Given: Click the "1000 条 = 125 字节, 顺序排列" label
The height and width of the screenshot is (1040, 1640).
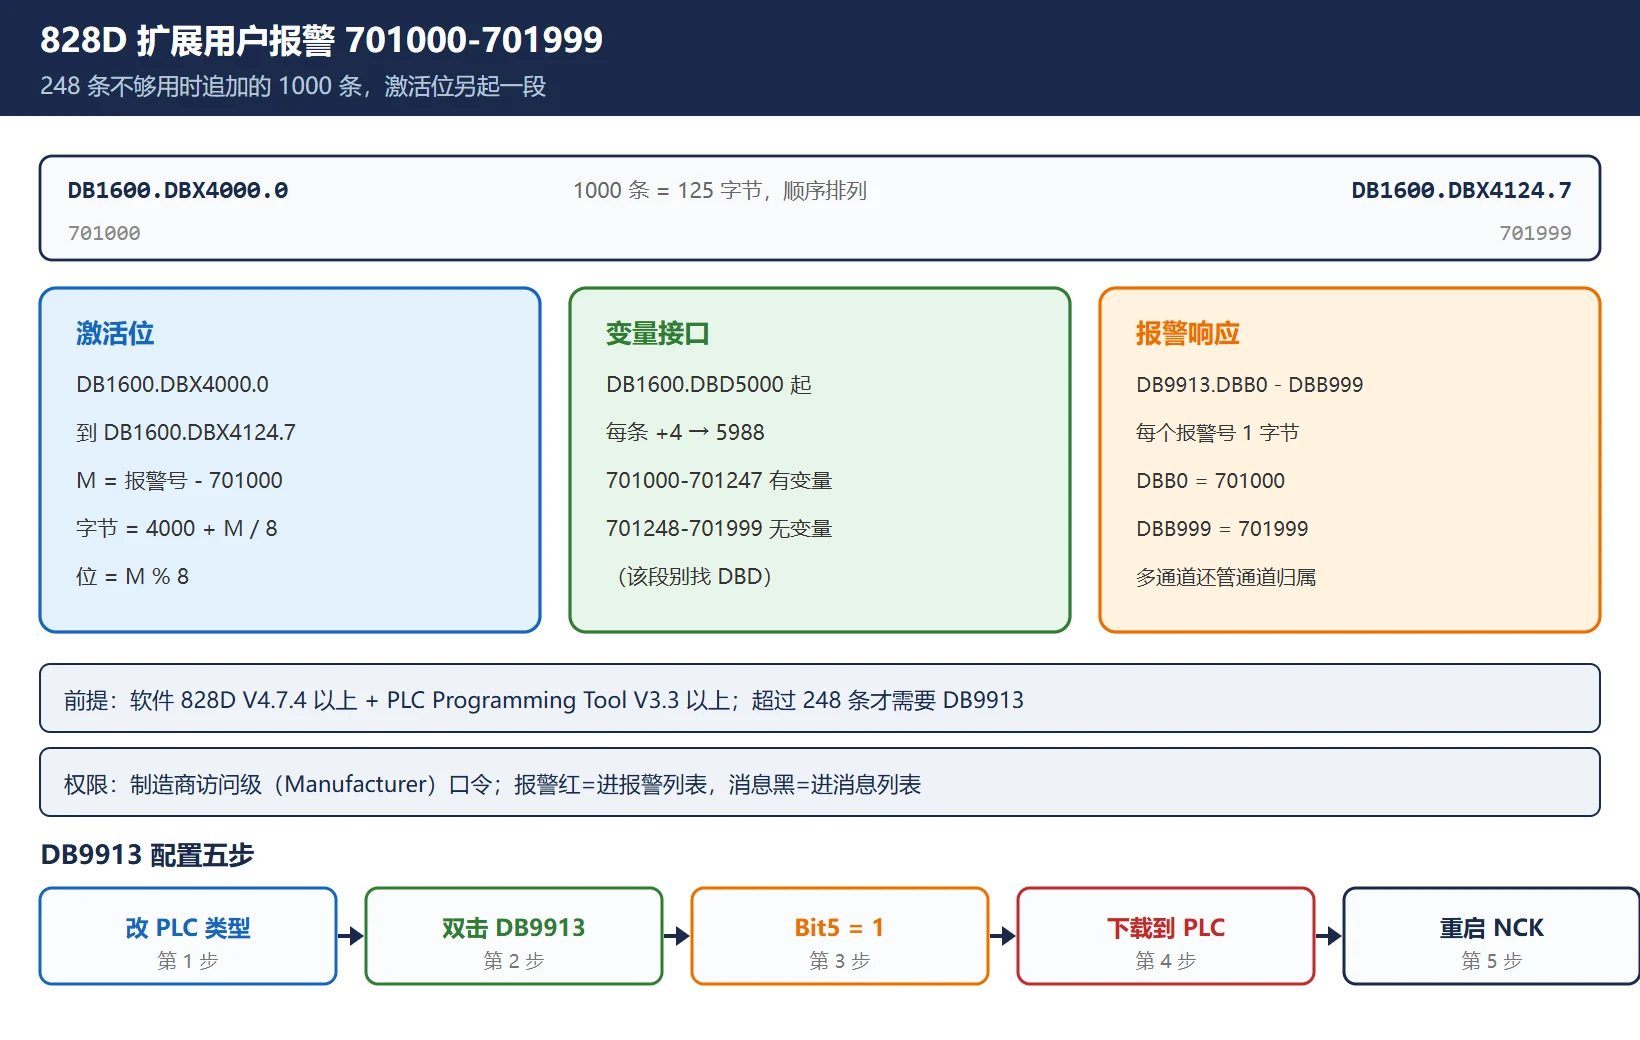Looking at the screenshot, I should [x=720, y=190].
